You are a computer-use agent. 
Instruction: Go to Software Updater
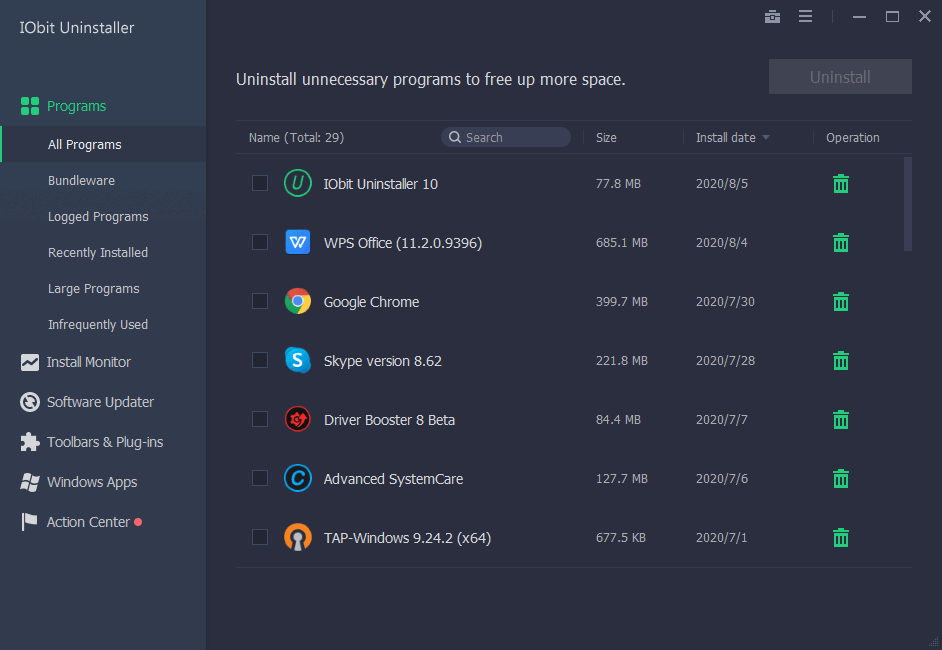[x=100, y=402]
